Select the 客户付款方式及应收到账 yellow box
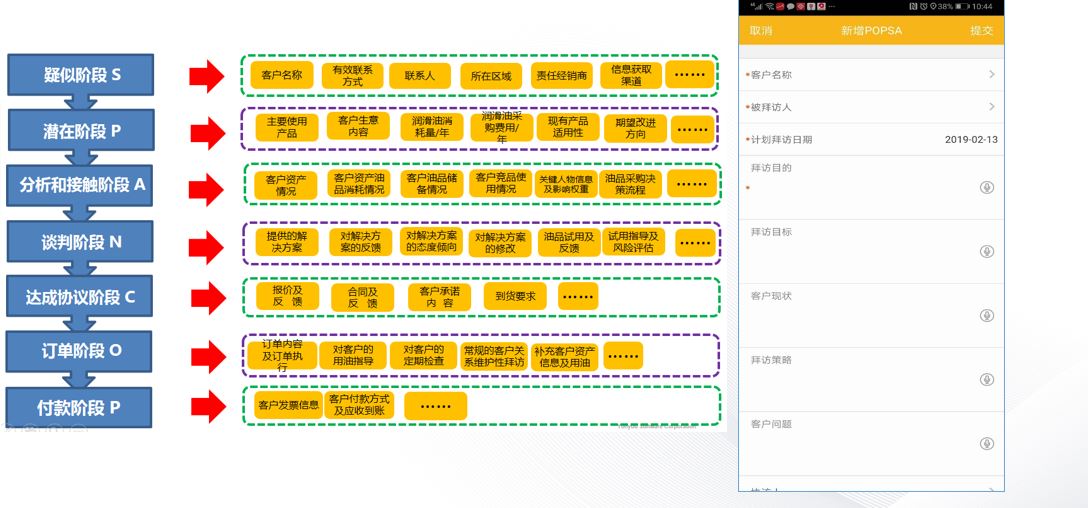Viewport: 1088px width, 508px height. [359, 405]
